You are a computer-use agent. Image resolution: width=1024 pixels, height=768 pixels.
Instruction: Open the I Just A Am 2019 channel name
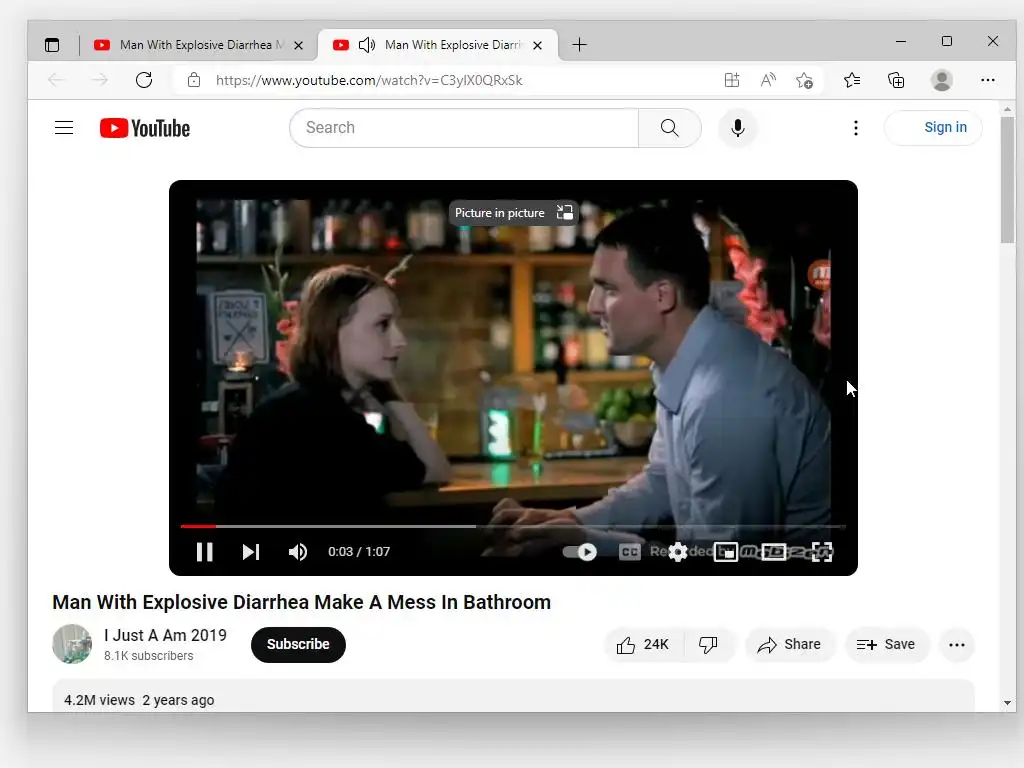pos(165,635)
